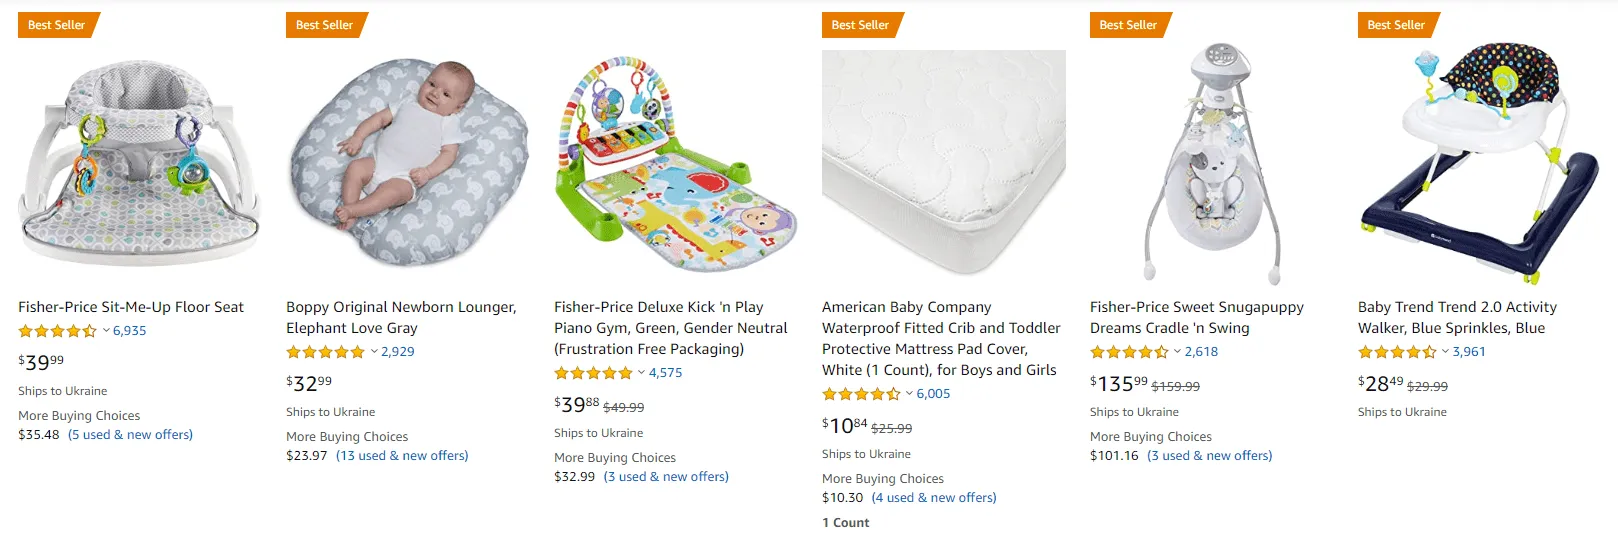Screen dimensions: 1618x548
Task: Click the star rating of the Baby Trend Activity Walker
Action: point(1397,352)
